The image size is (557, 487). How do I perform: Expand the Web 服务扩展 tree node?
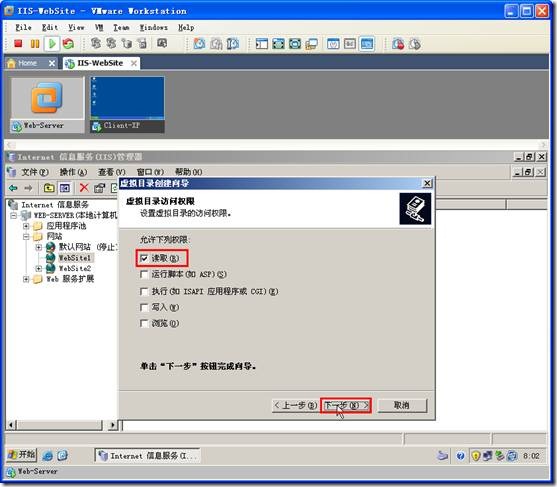(x=26, y=279)
